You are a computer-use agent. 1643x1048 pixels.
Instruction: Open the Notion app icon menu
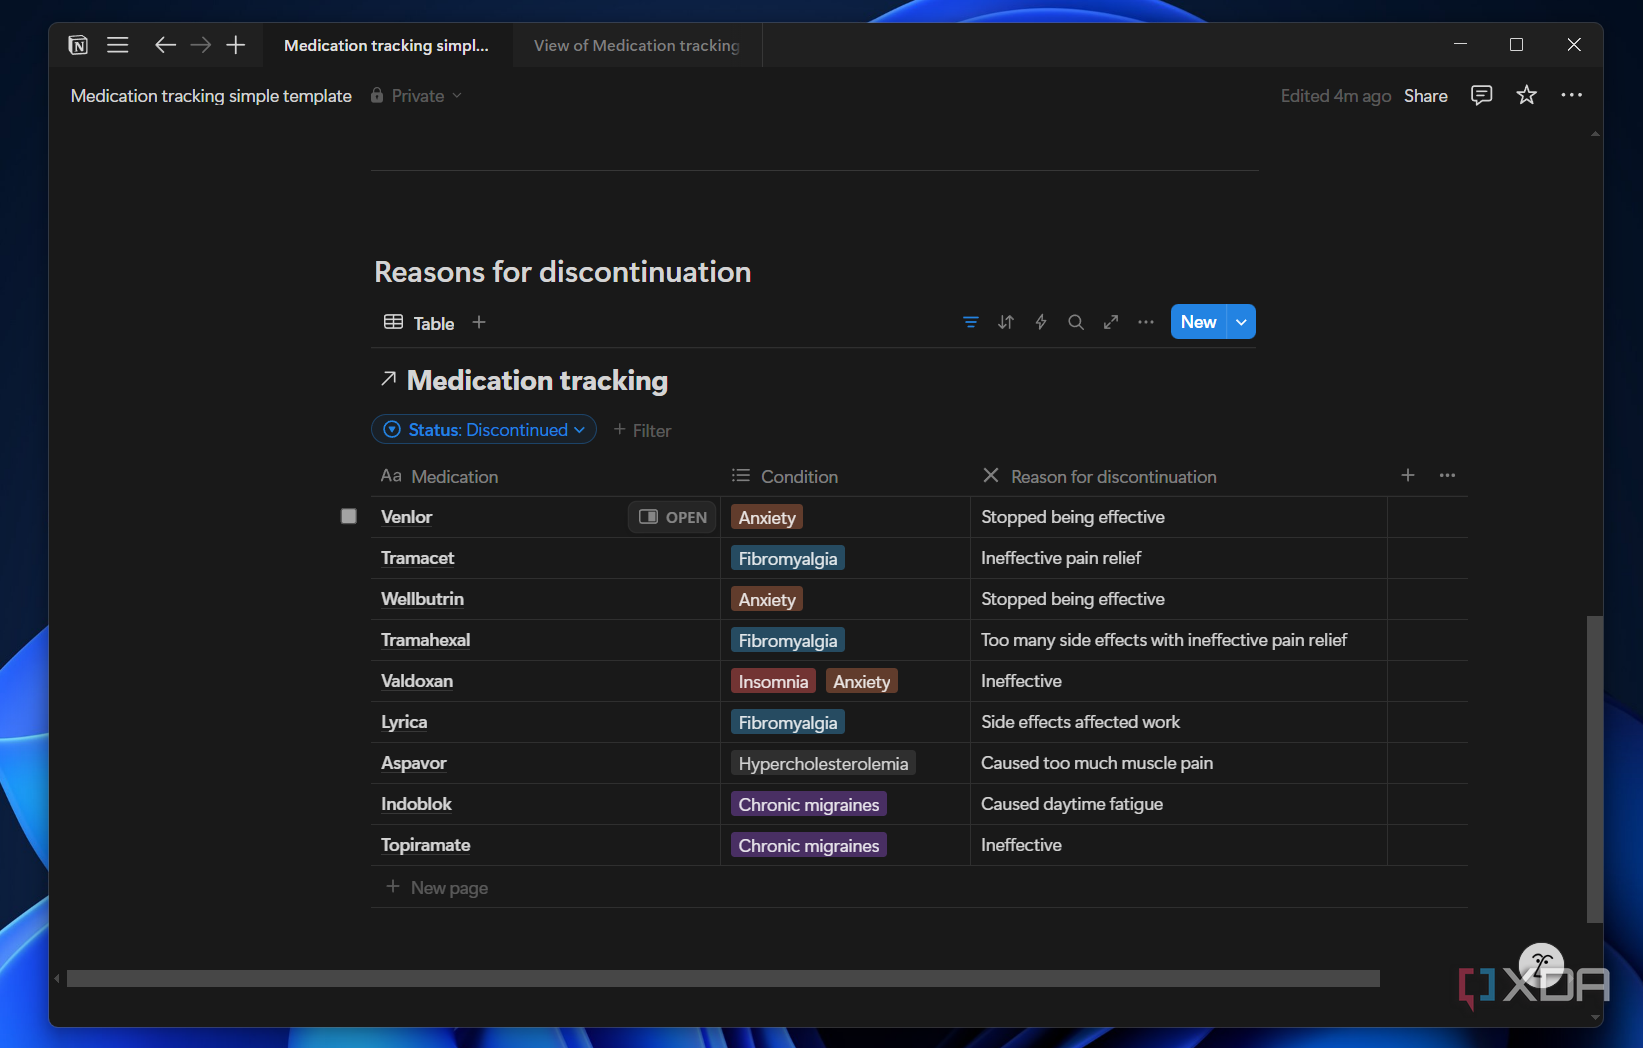click(x=78, y=45)
